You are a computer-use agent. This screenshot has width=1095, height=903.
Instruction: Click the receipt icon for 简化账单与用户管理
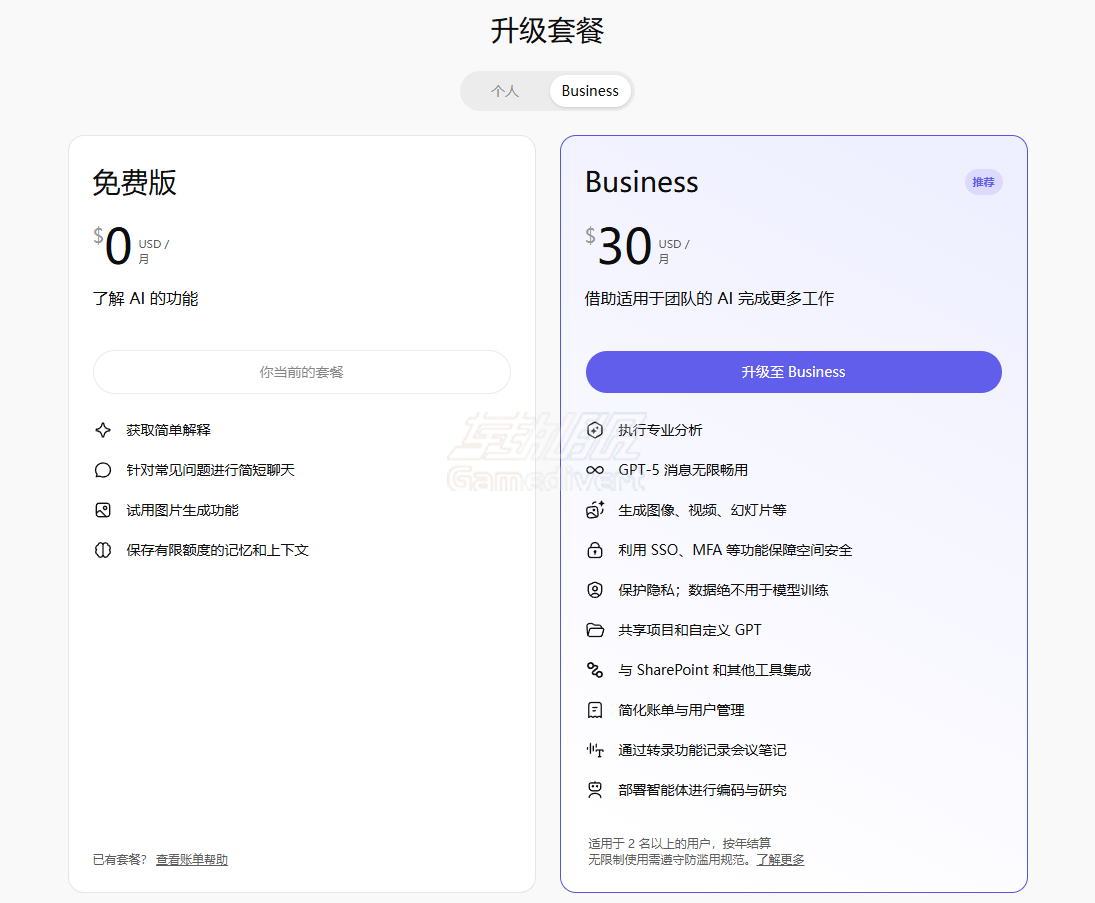point(595,710)
